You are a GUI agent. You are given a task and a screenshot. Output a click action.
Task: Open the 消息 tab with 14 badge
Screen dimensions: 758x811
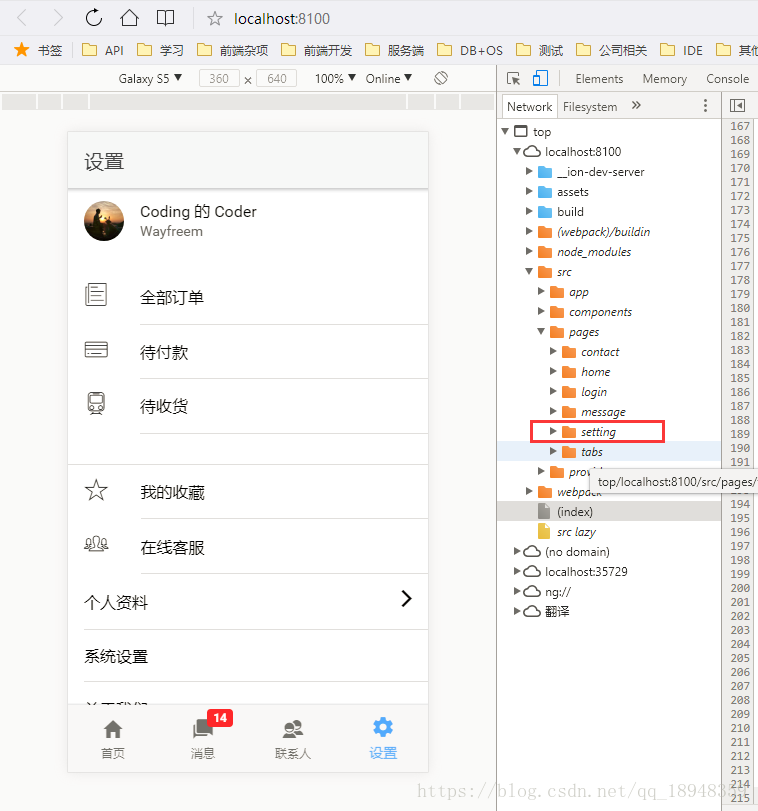203,739
